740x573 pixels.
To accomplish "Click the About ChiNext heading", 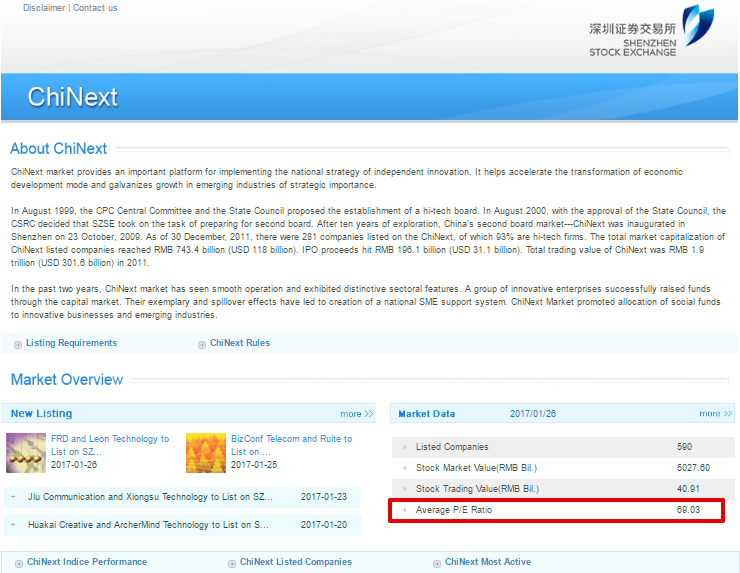I will (x=59, y=148).
